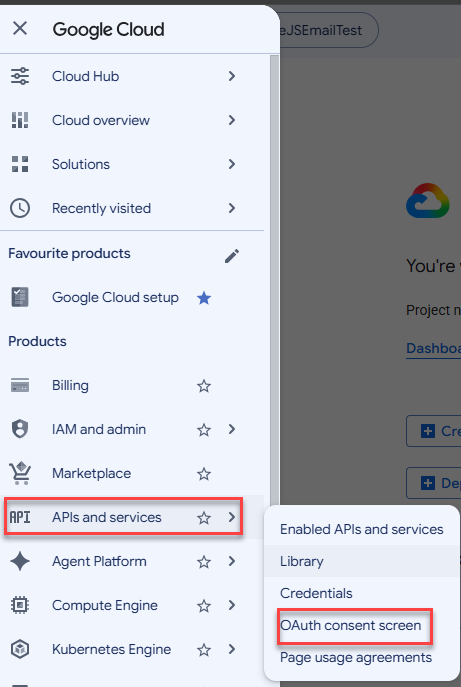The image size is (461, 687).
Task: Expand the Cloud Hub submenu chevron
Action: (x=232, y=76)
